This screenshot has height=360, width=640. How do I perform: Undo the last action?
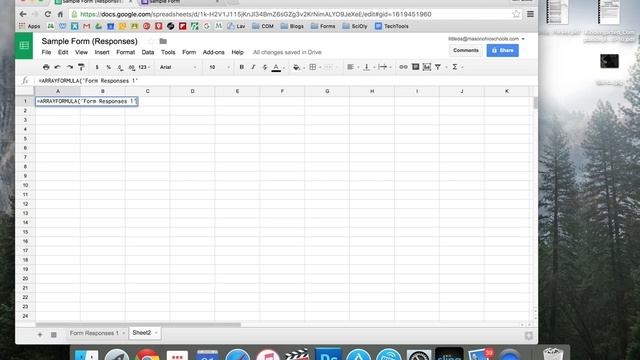[x=58, y=67]
